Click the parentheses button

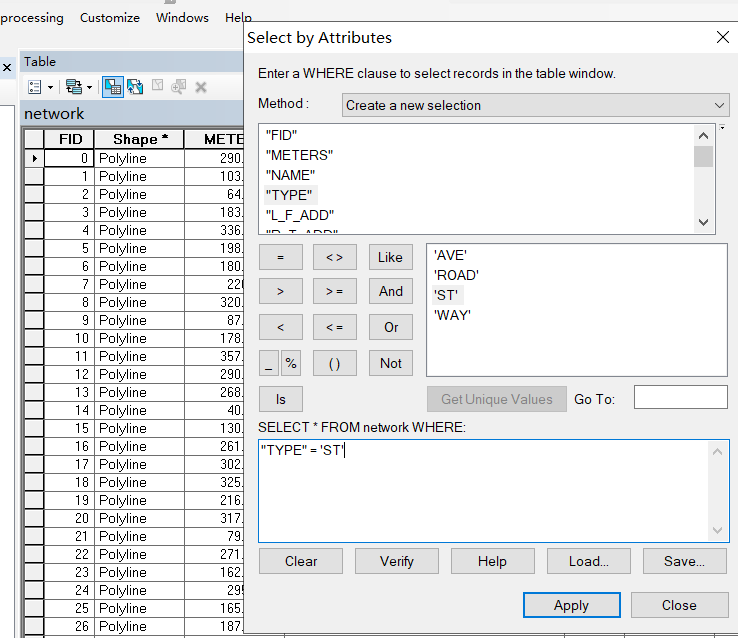coord(335,363)
